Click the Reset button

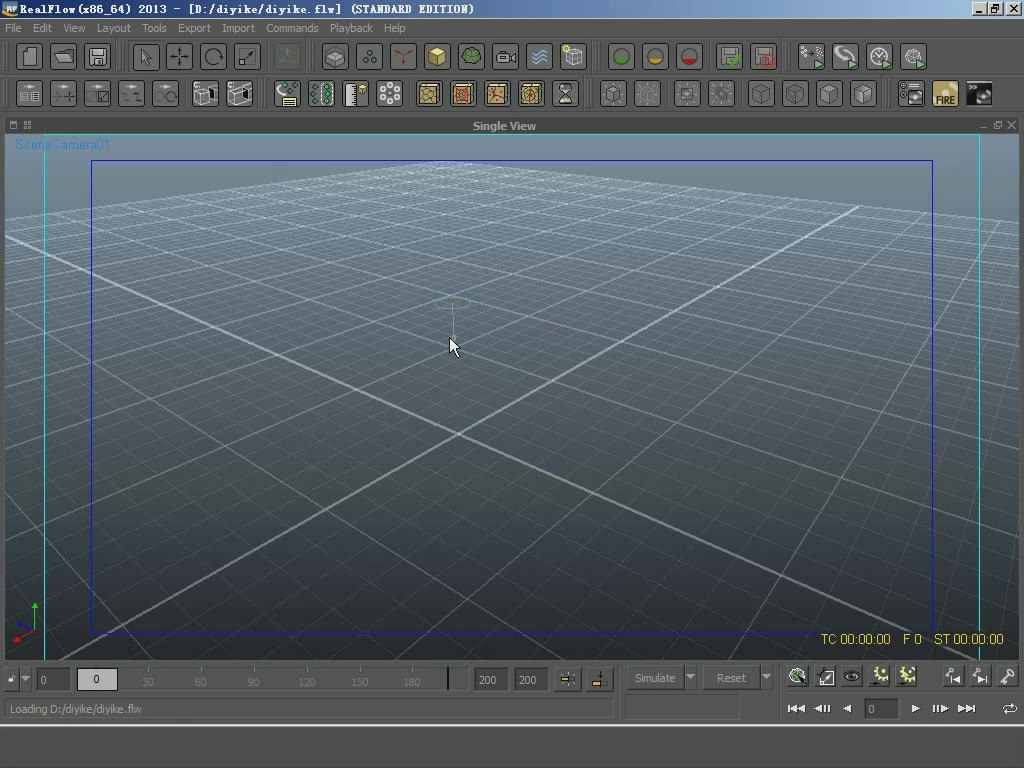pos(731,678)
